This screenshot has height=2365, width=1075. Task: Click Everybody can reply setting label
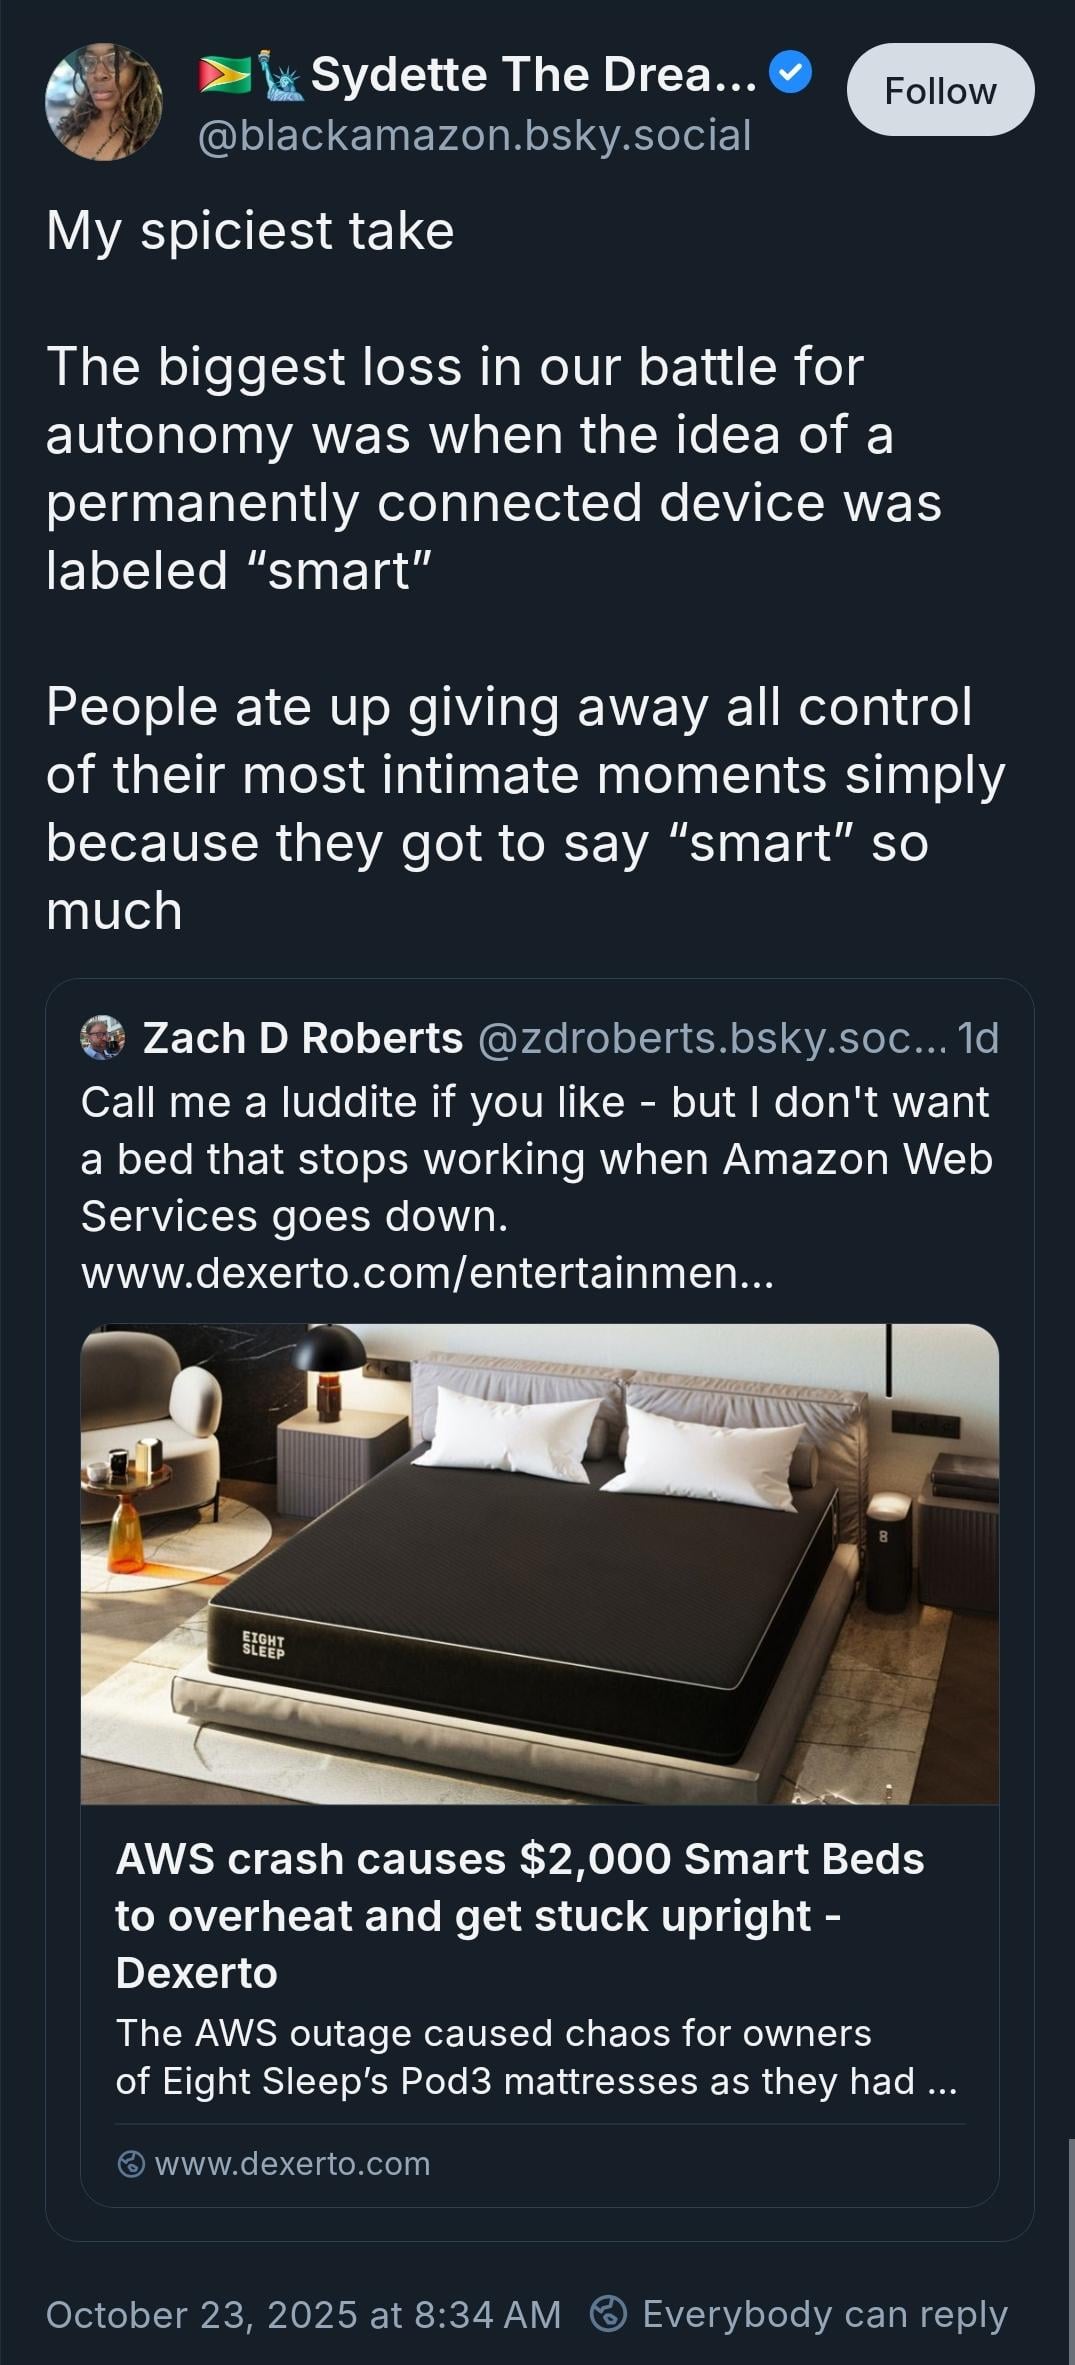824,2315
